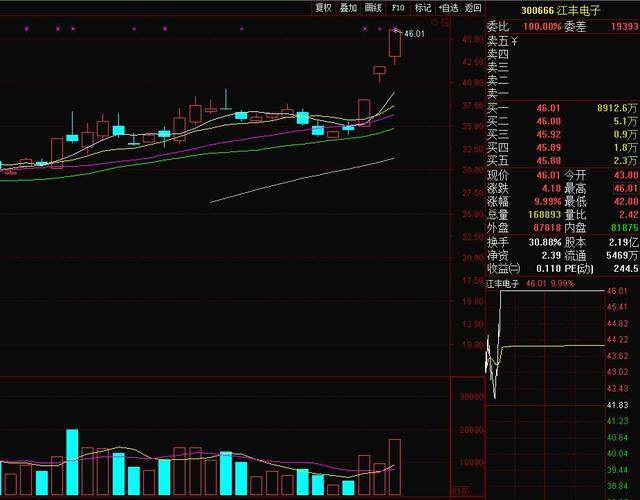Viewport: 640px width, 500px height.
Task: Click the 总量 total volume 168893
Action: coord(545,215)
